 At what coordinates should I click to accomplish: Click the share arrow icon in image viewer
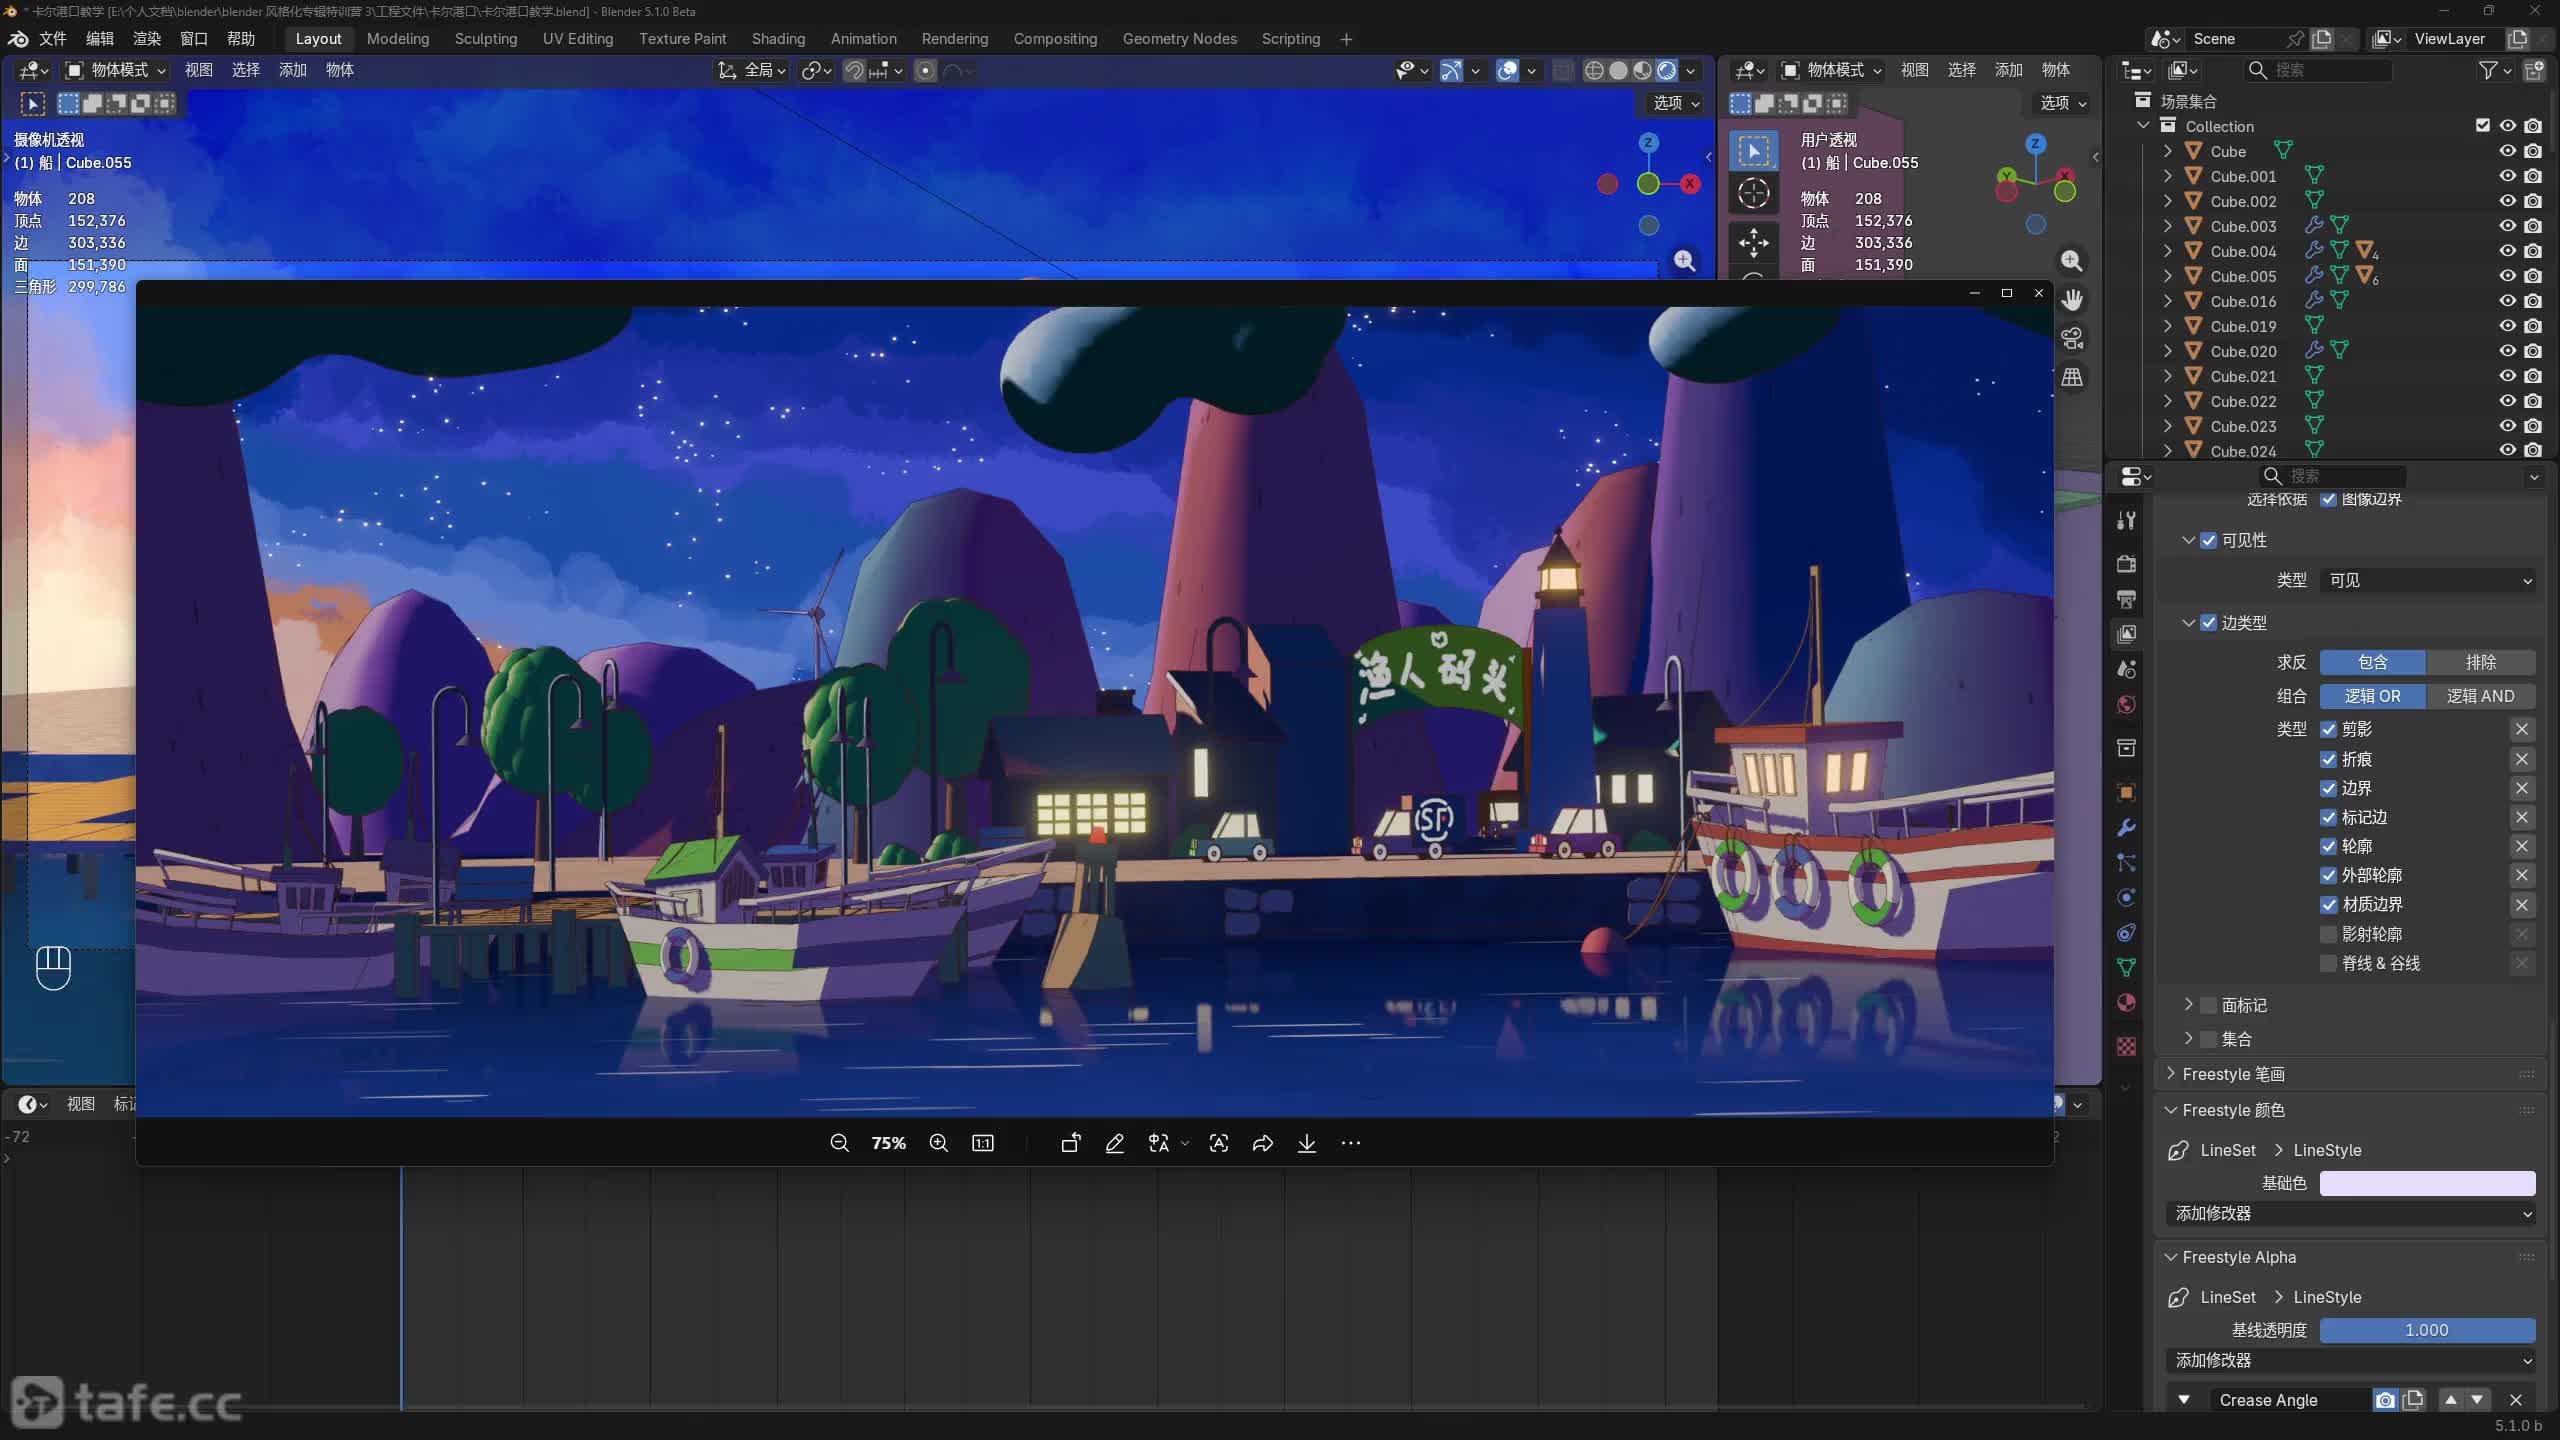point(1262,1143)
